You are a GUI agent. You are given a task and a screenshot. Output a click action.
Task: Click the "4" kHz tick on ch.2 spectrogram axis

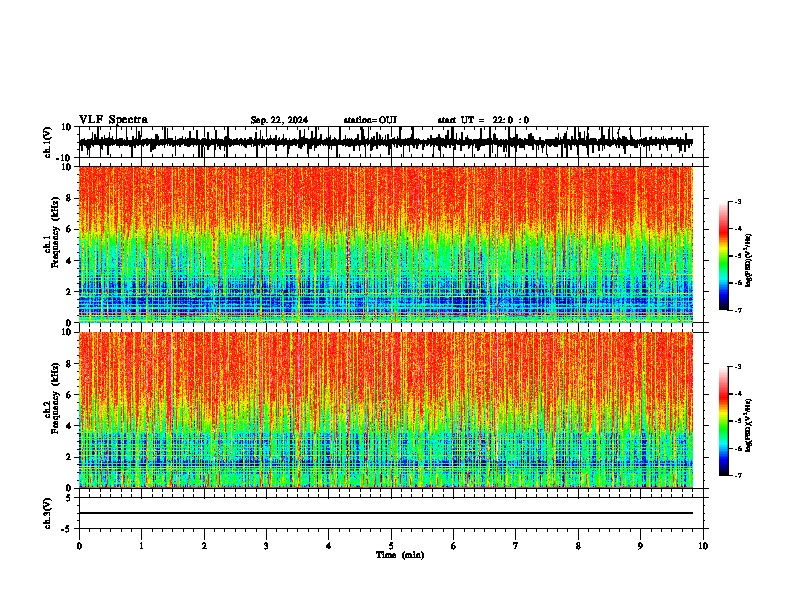point(70,426)
